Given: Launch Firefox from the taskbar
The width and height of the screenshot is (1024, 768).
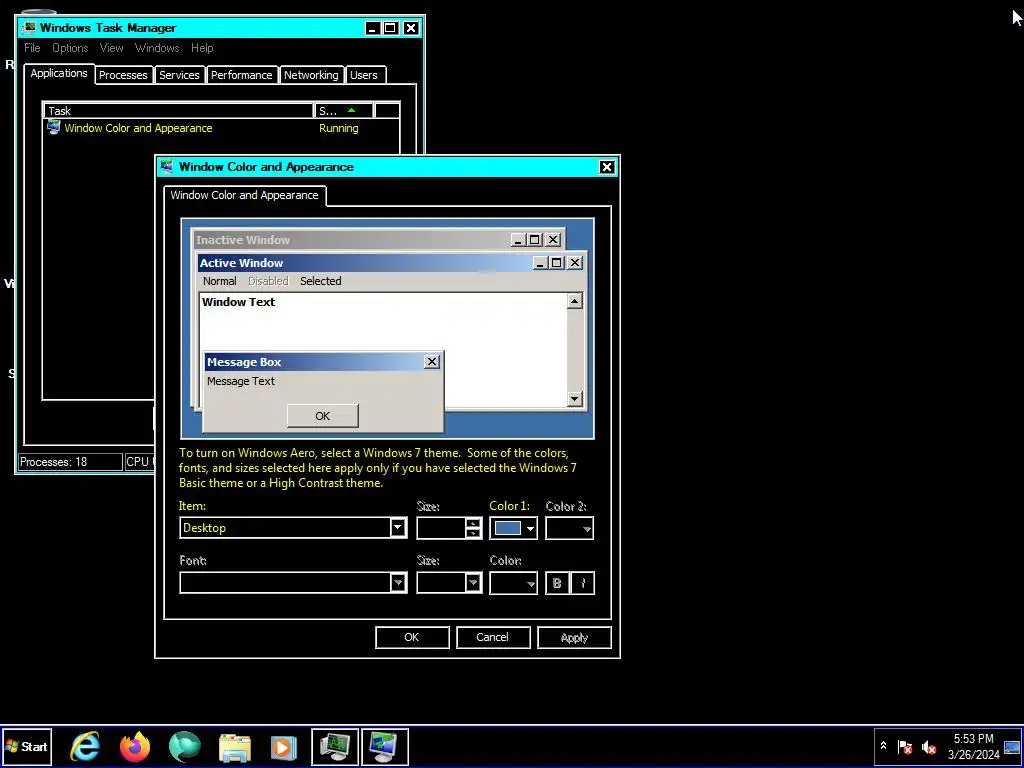Looking at the screenshot, I should pos(135,746).
